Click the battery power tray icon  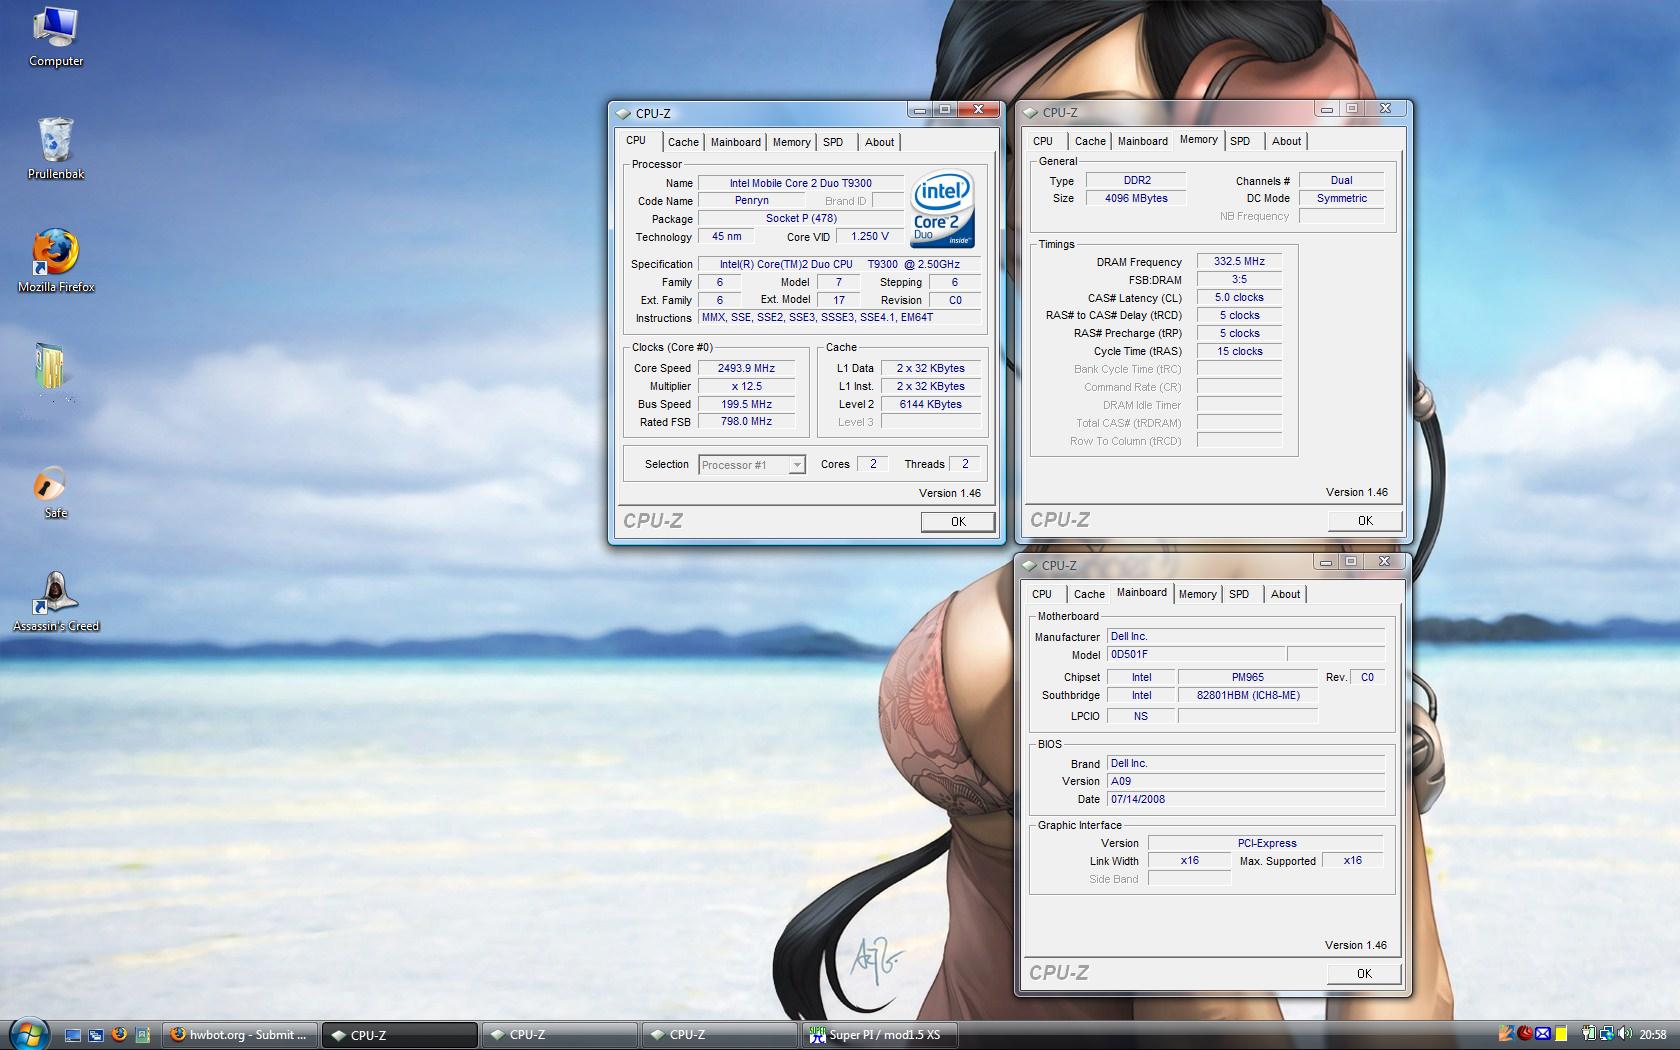tap(1589, 1034)
